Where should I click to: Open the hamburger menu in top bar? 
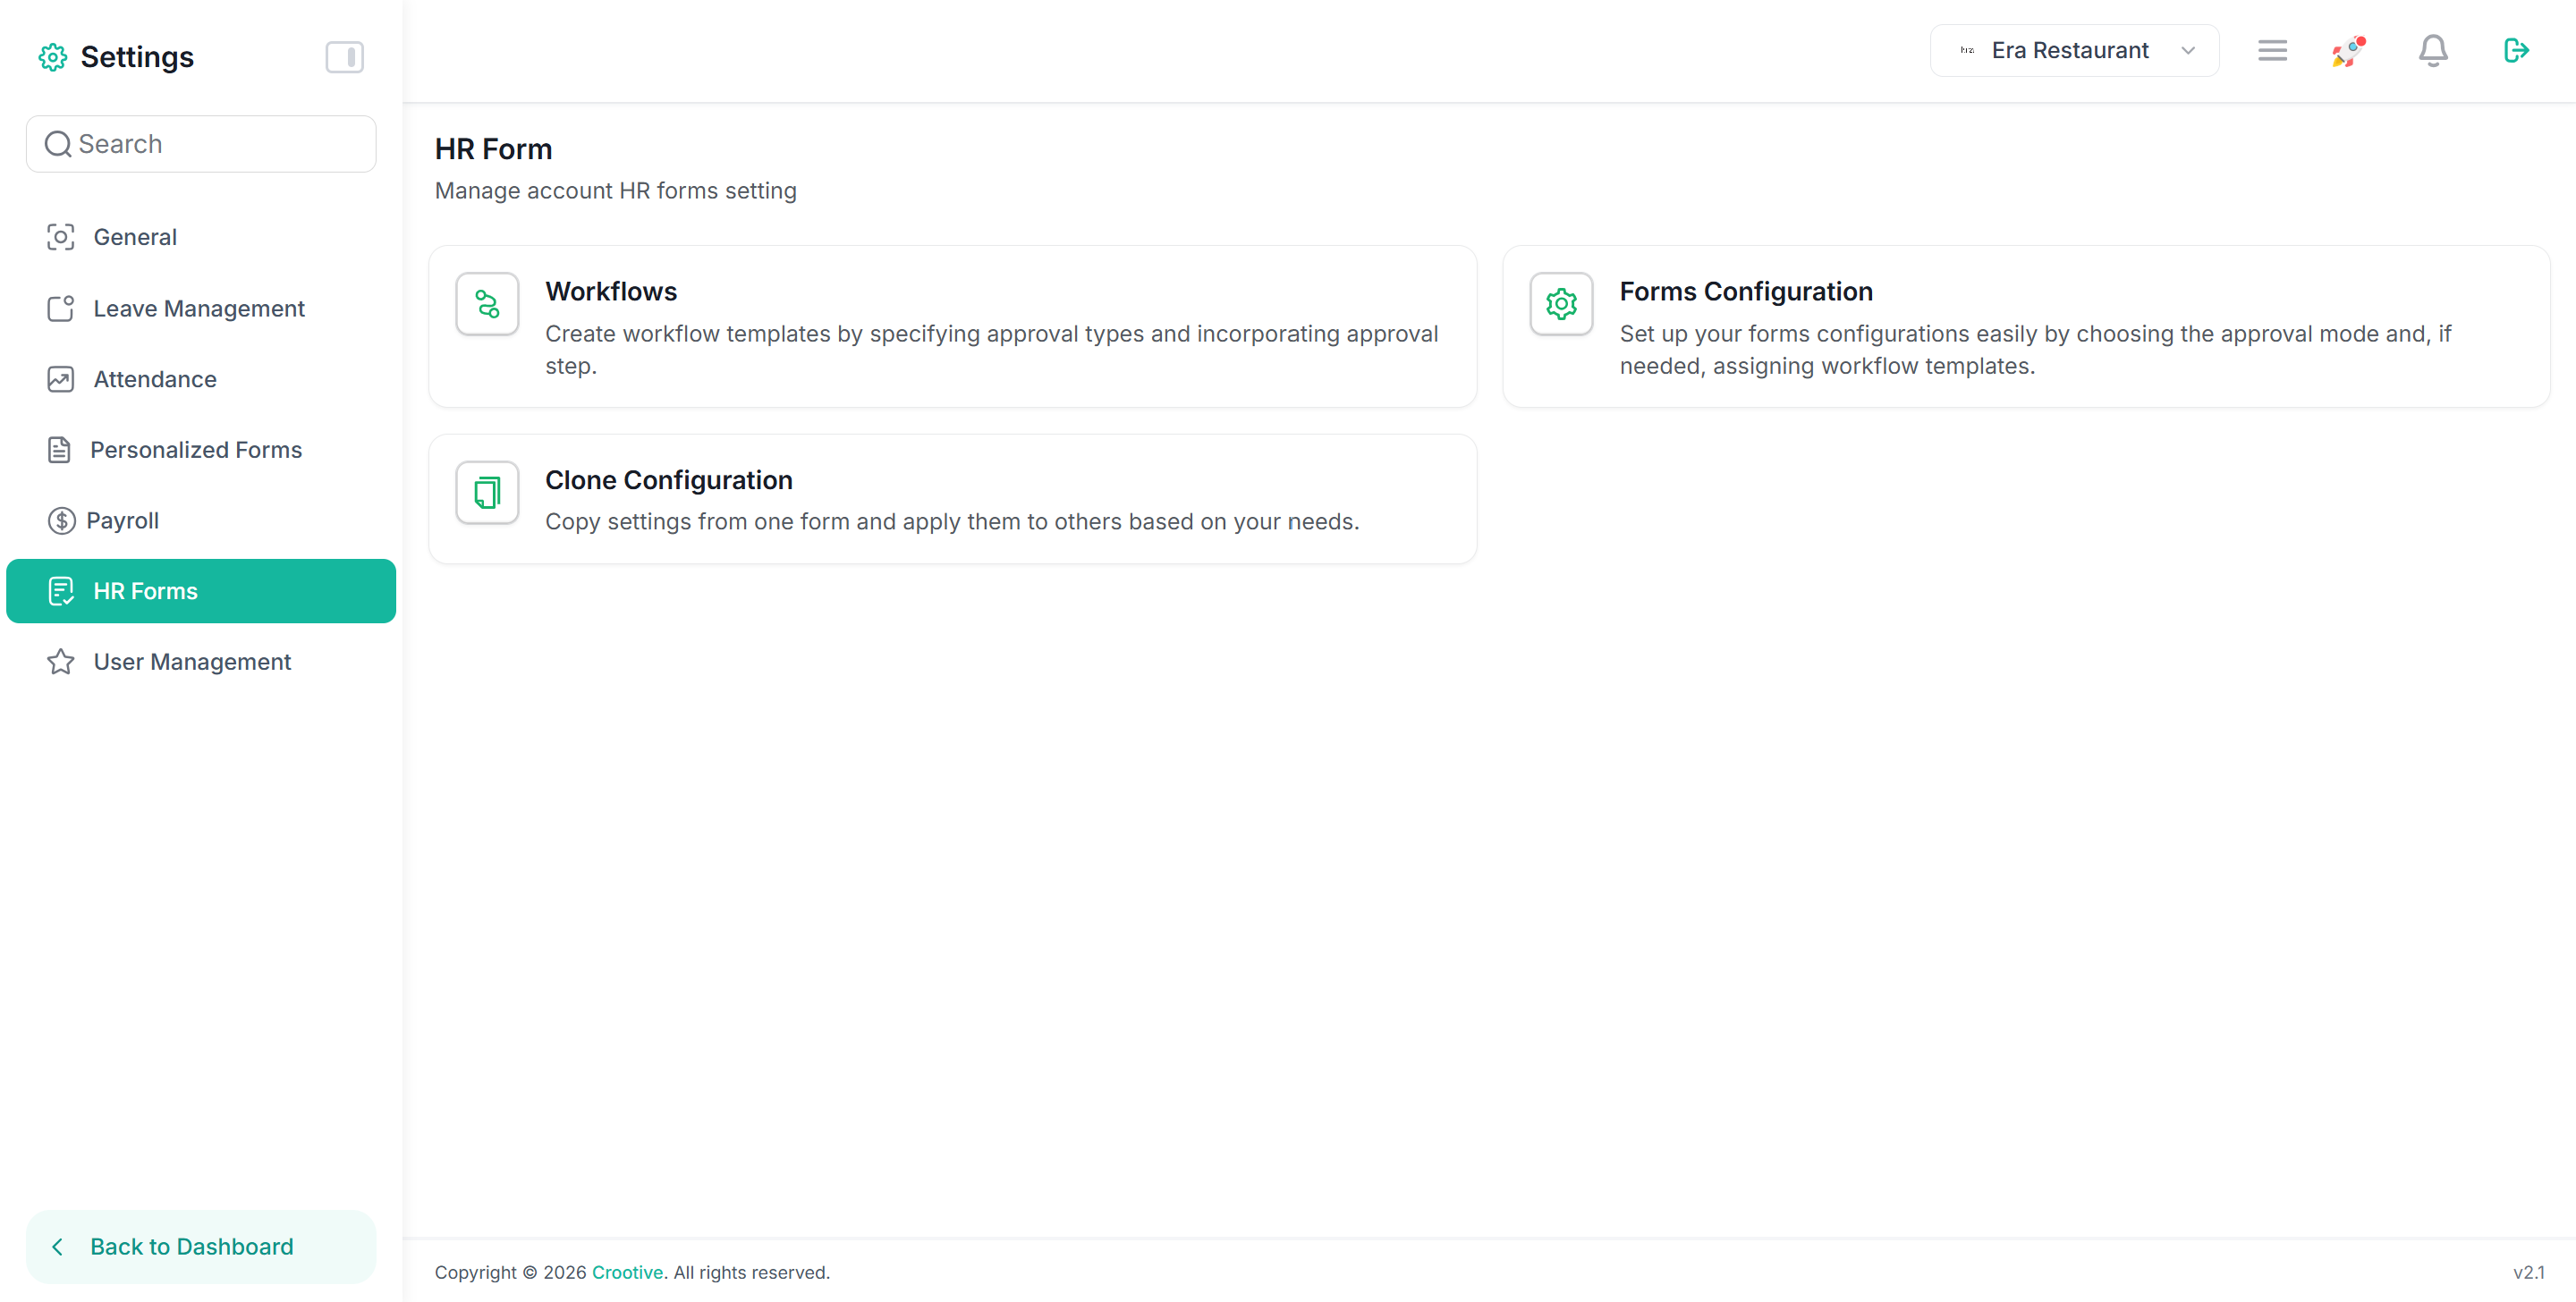2272,50
